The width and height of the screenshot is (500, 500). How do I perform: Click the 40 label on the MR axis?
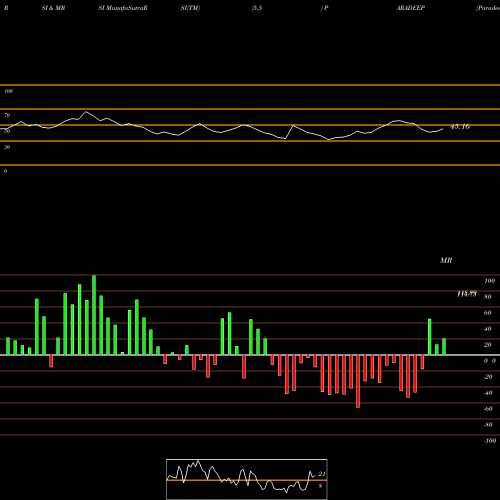[488, 329]
